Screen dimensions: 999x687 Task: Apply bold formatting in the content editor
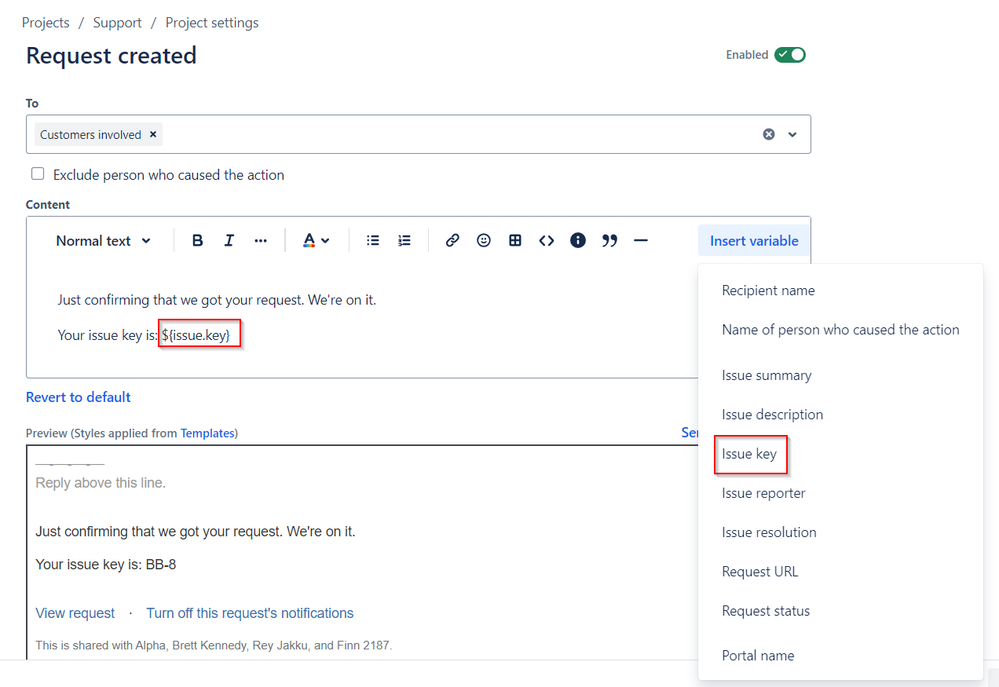[197, 240]
